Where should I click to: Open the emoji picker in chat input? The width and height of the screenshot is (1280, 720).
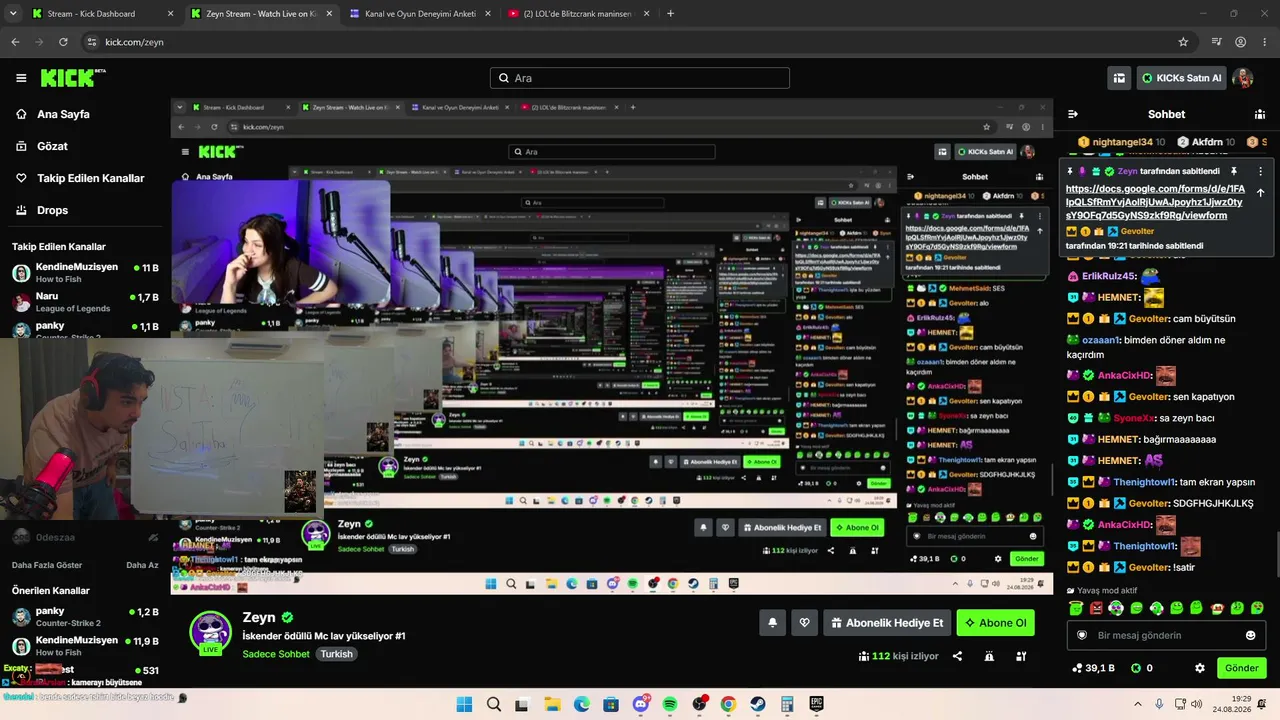click(1250, 635)
